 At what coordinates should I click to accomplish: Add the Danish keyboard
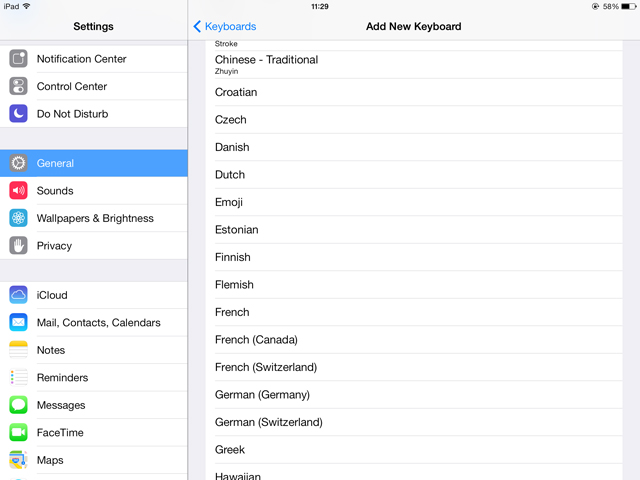[x=414, y=147]
